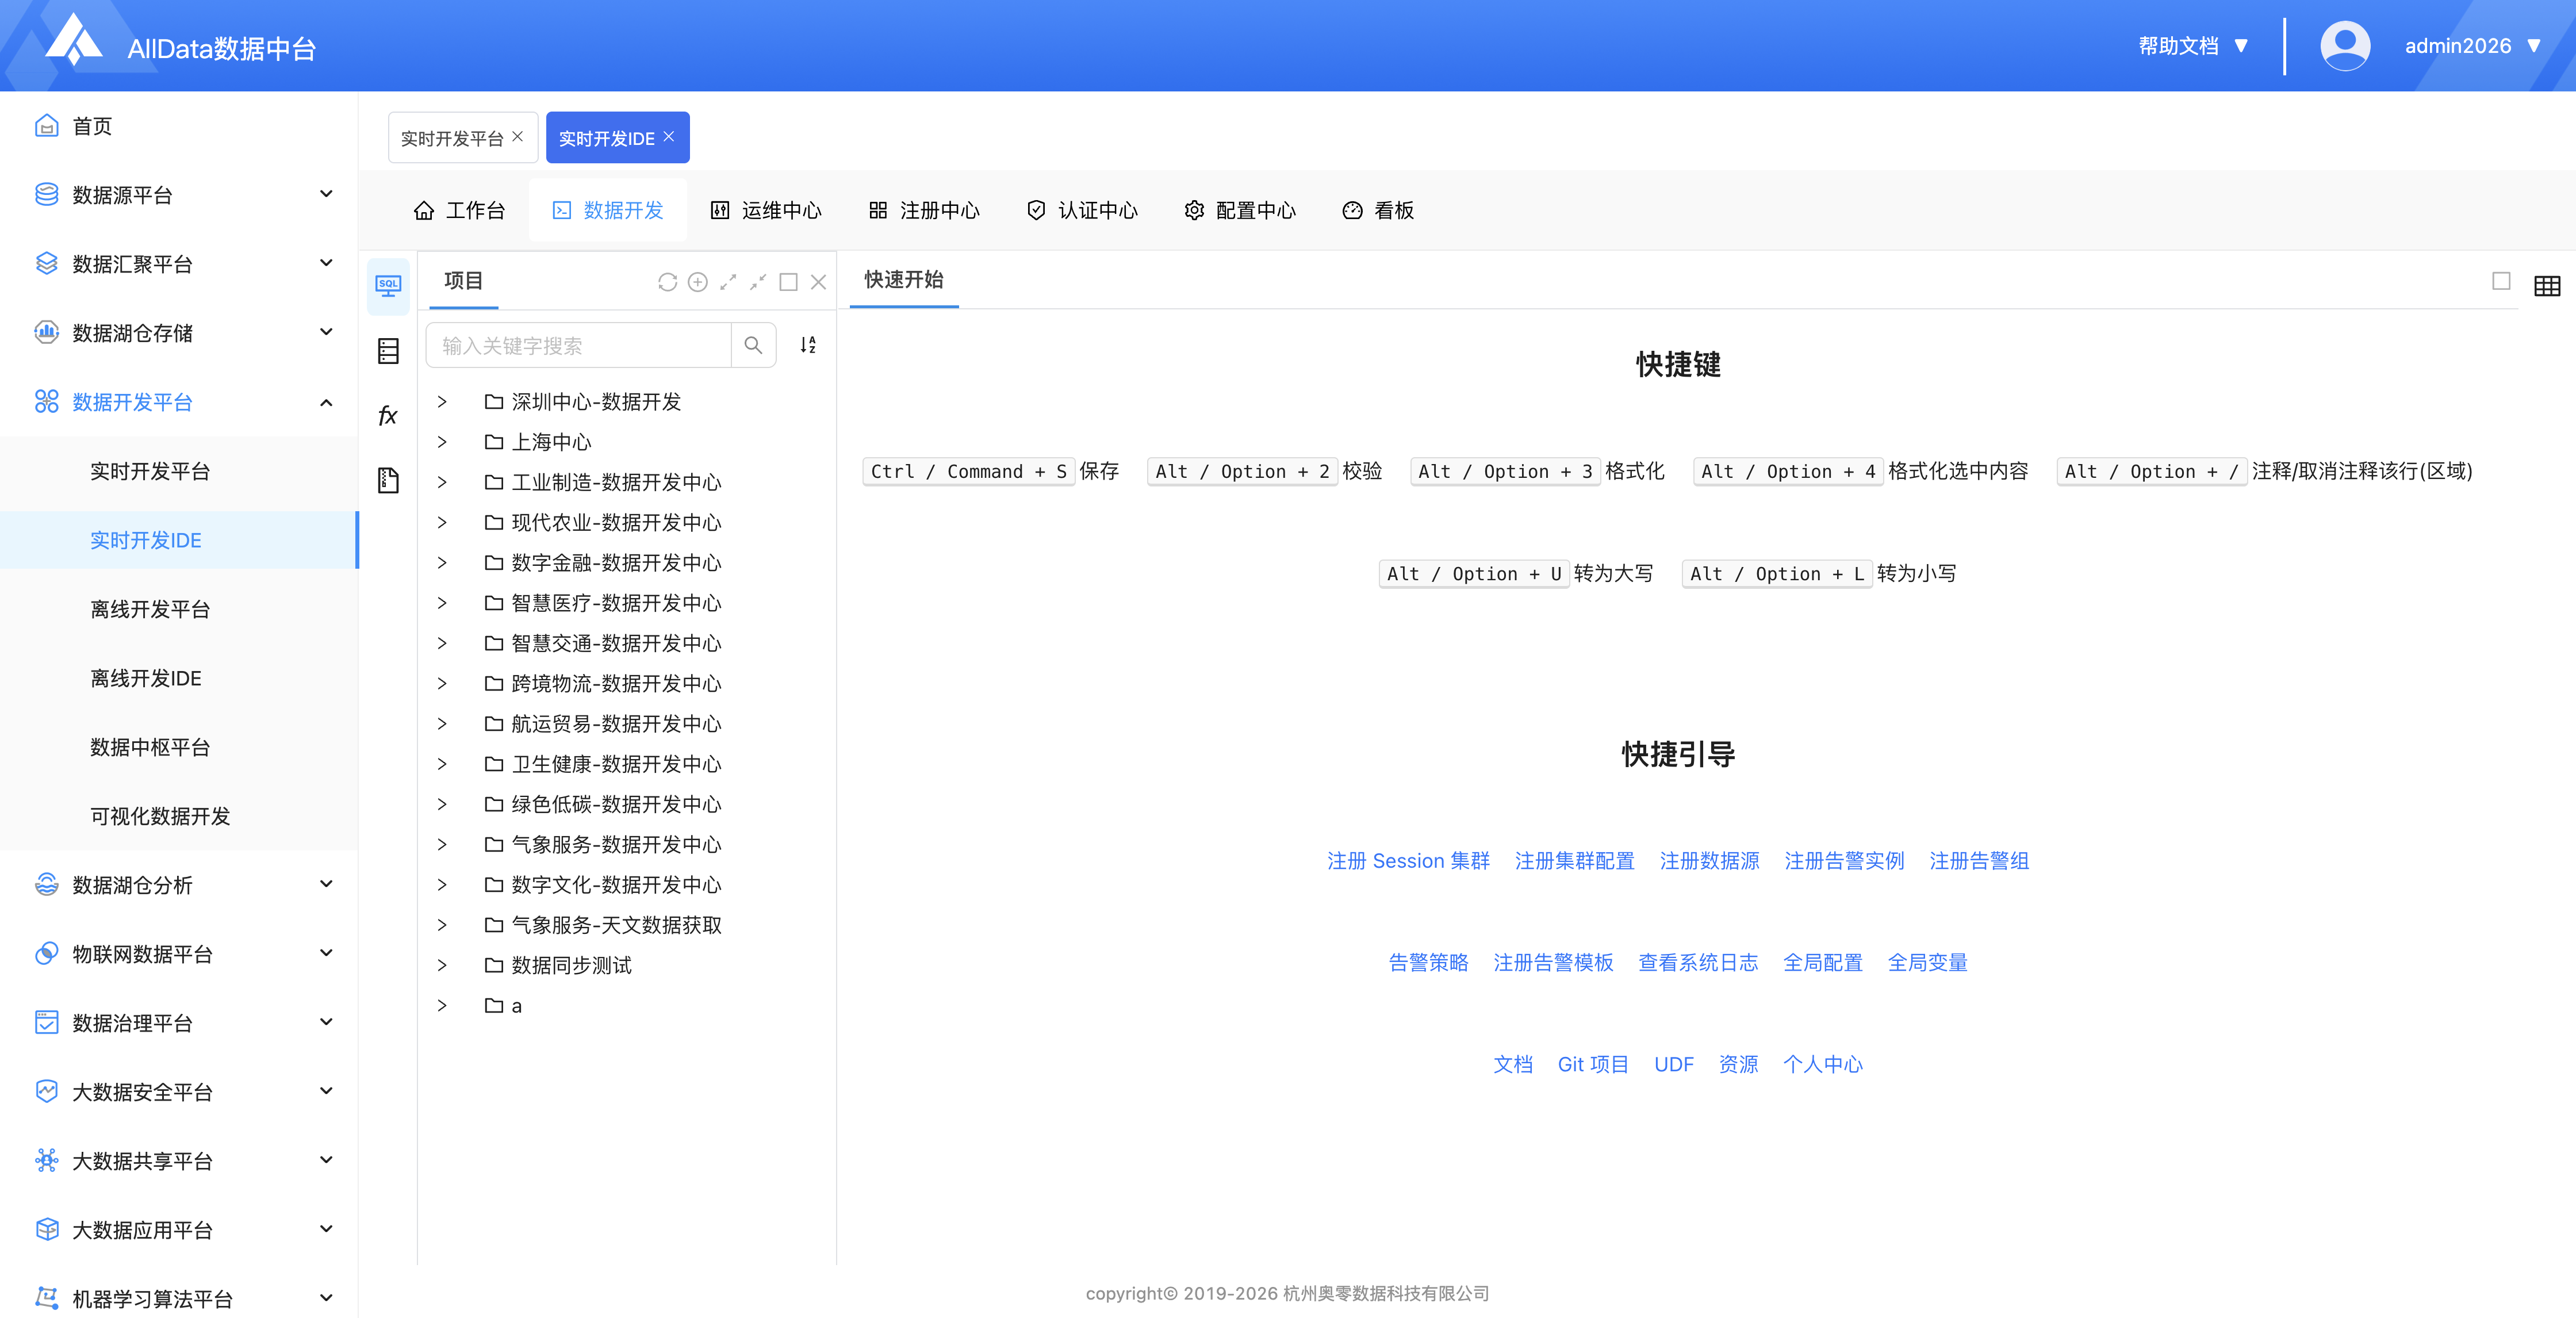Open Git 项目 link
The height and width of the screenshot is (1318, 2576).
coord(1593,1065)
